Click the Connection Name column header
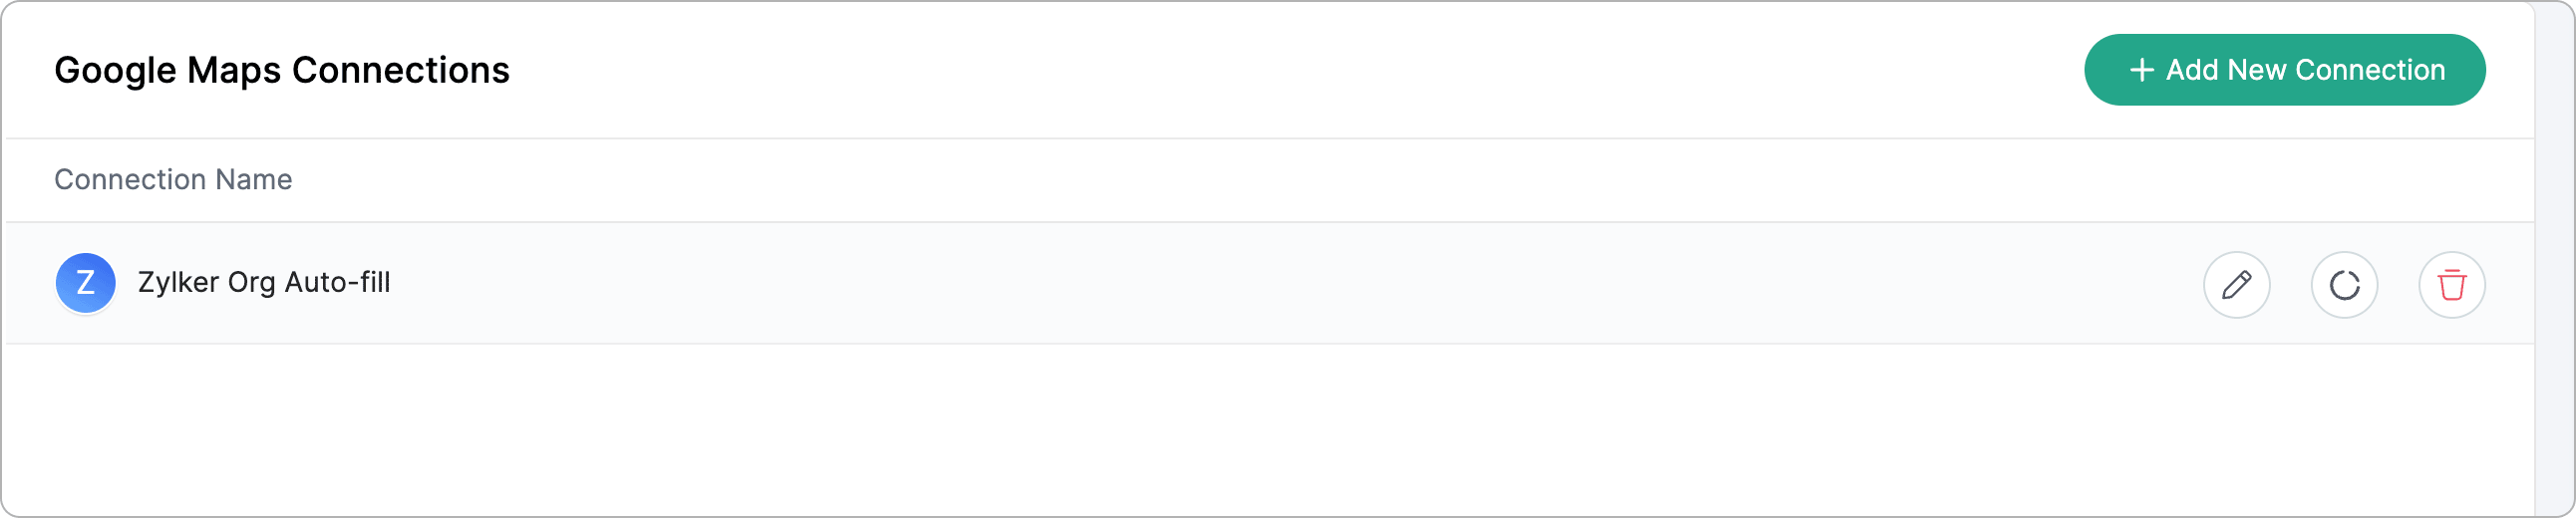 pos(173,180)
